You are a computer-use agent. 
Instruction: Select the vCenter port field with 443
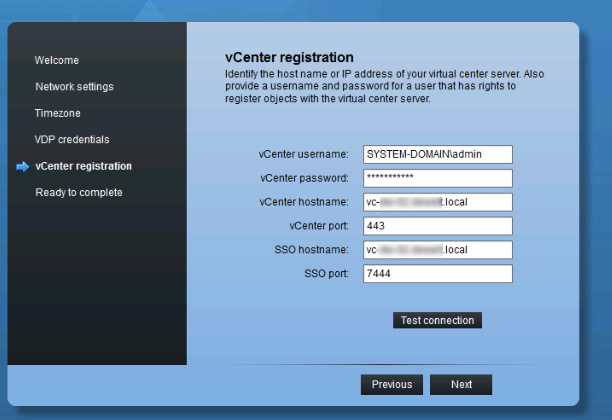[x=438, y=226]
